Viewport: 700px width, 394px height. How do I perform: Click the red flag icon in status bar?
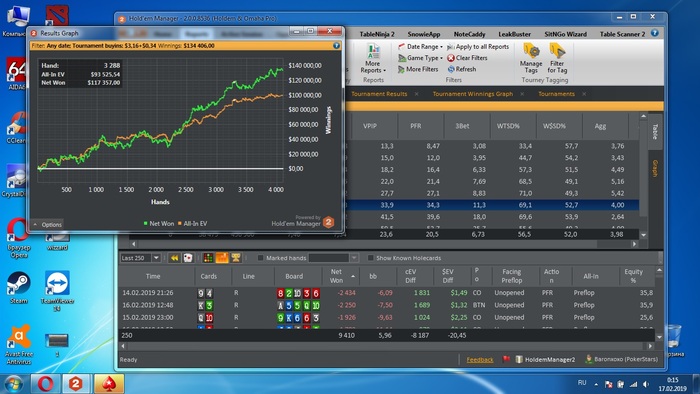tap(506, 359)
